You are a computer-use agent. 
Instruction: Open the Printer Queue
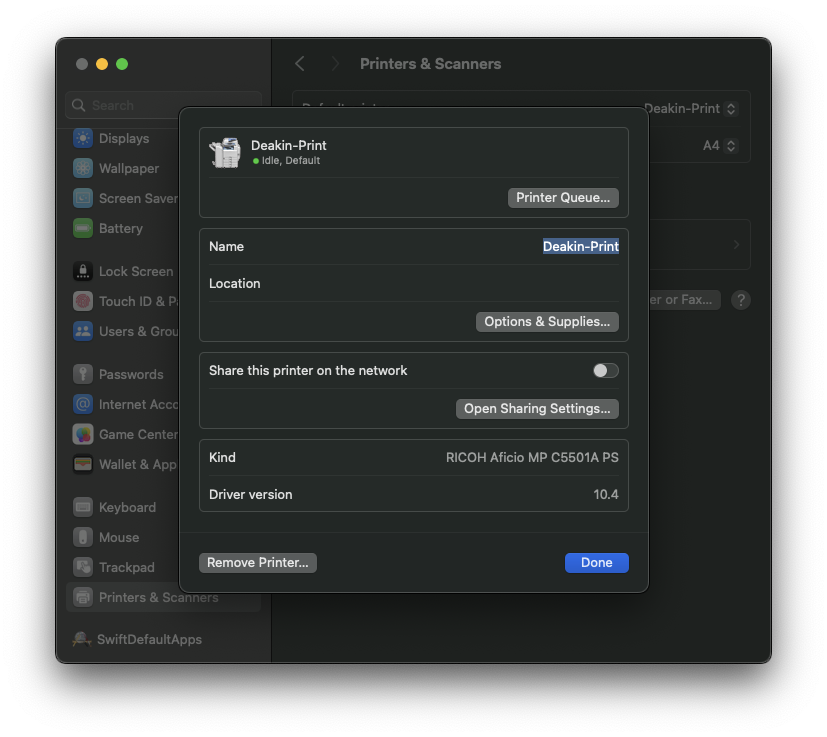click(x=562, y=197)
